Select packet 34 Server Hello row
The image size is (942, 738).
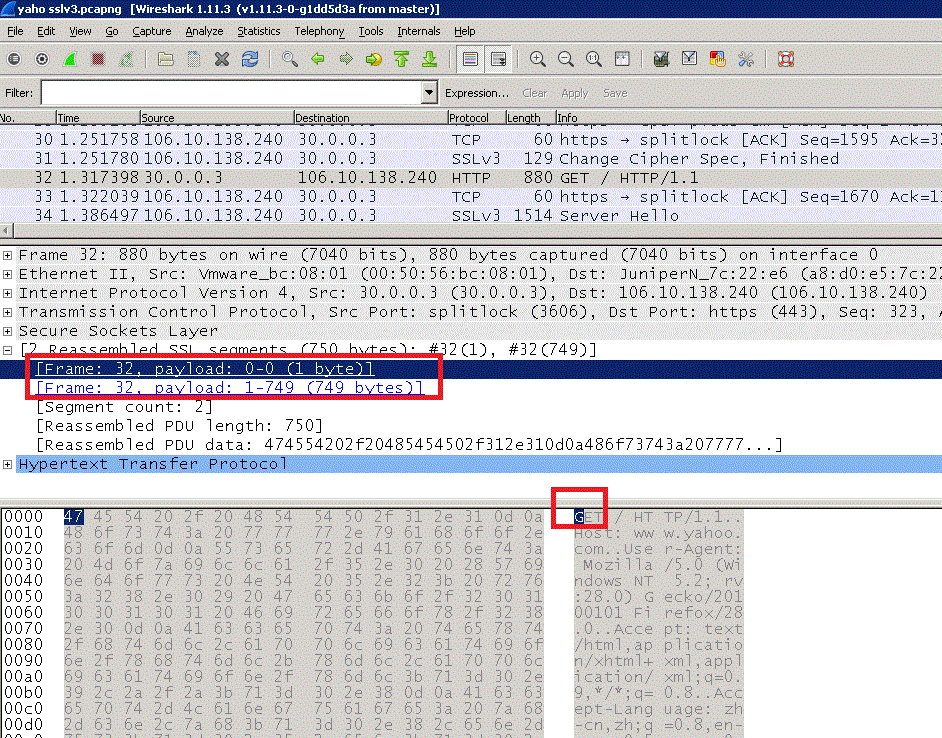click(x=400, y=216)
